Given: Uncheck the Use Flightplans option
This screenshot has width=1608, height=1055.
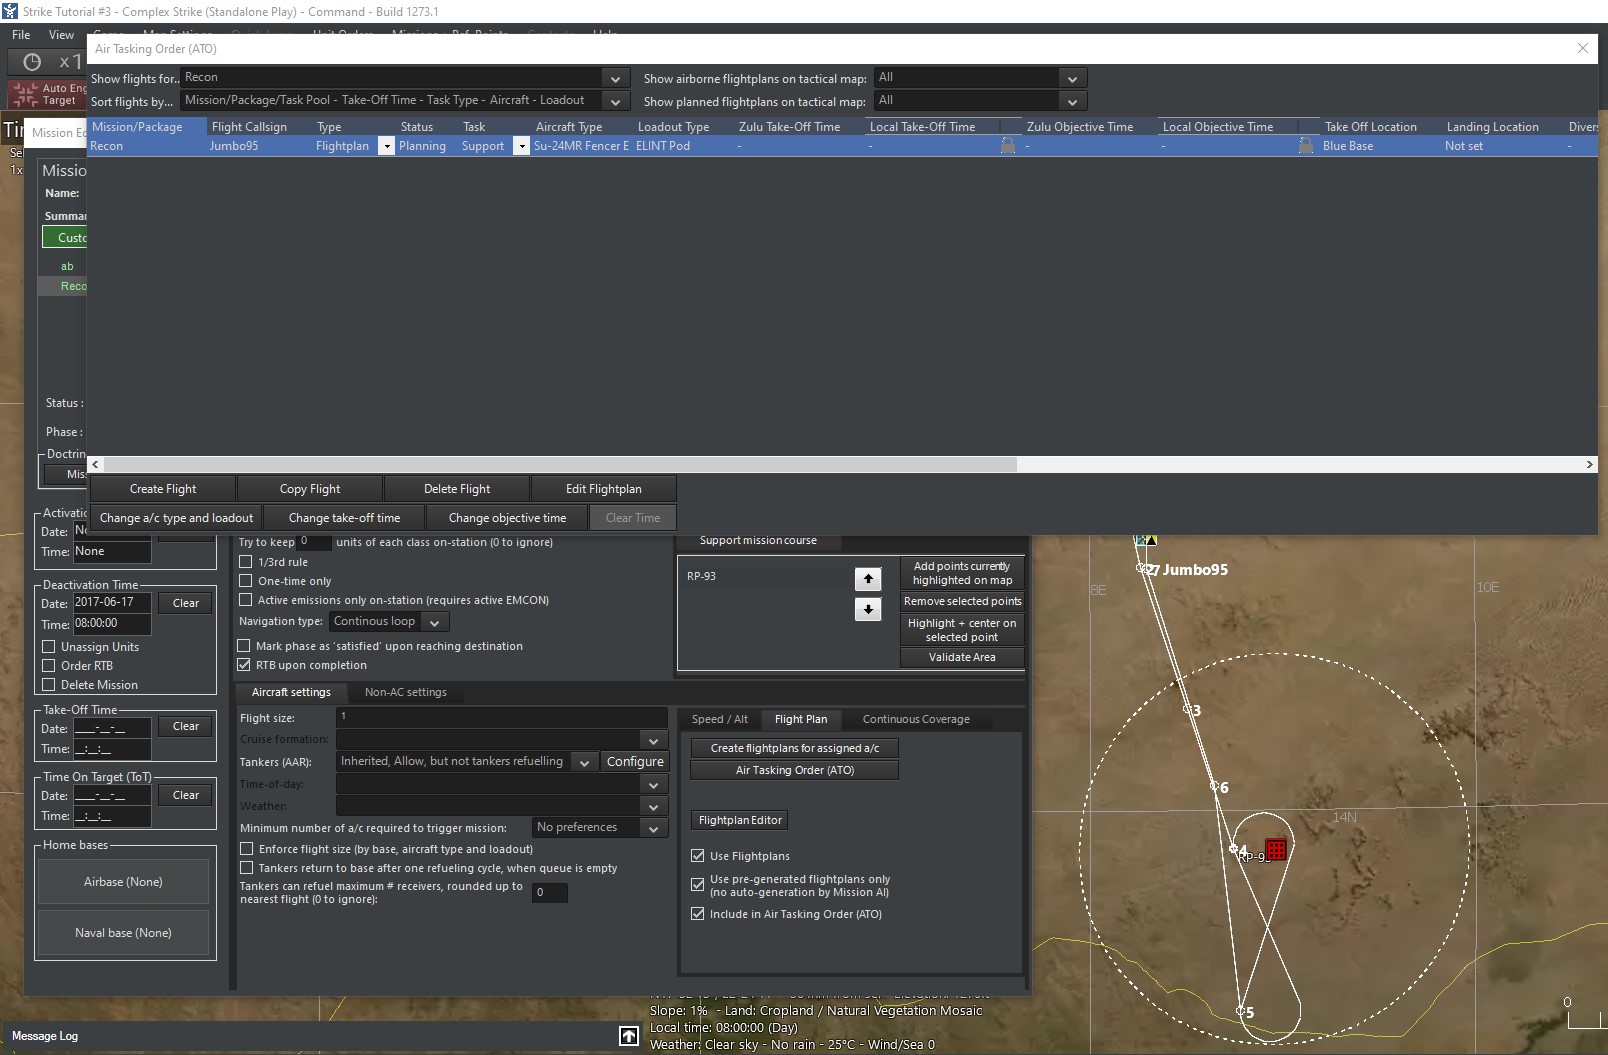Looking at the screenshot, I should point(698,855).
